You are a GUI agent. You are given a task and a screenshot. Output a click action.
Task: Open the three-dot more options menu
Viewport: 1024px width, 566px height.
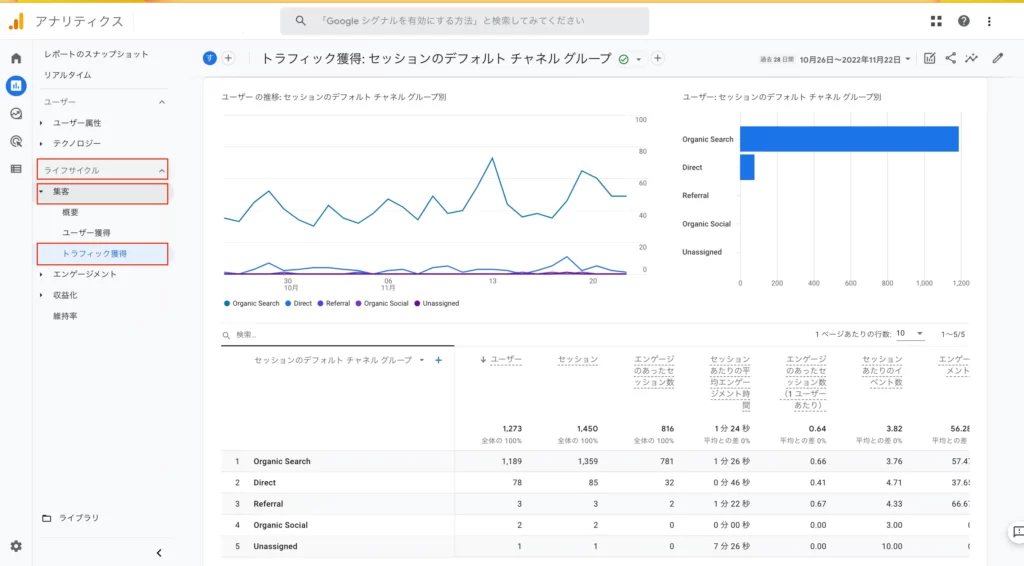(989, 22)
